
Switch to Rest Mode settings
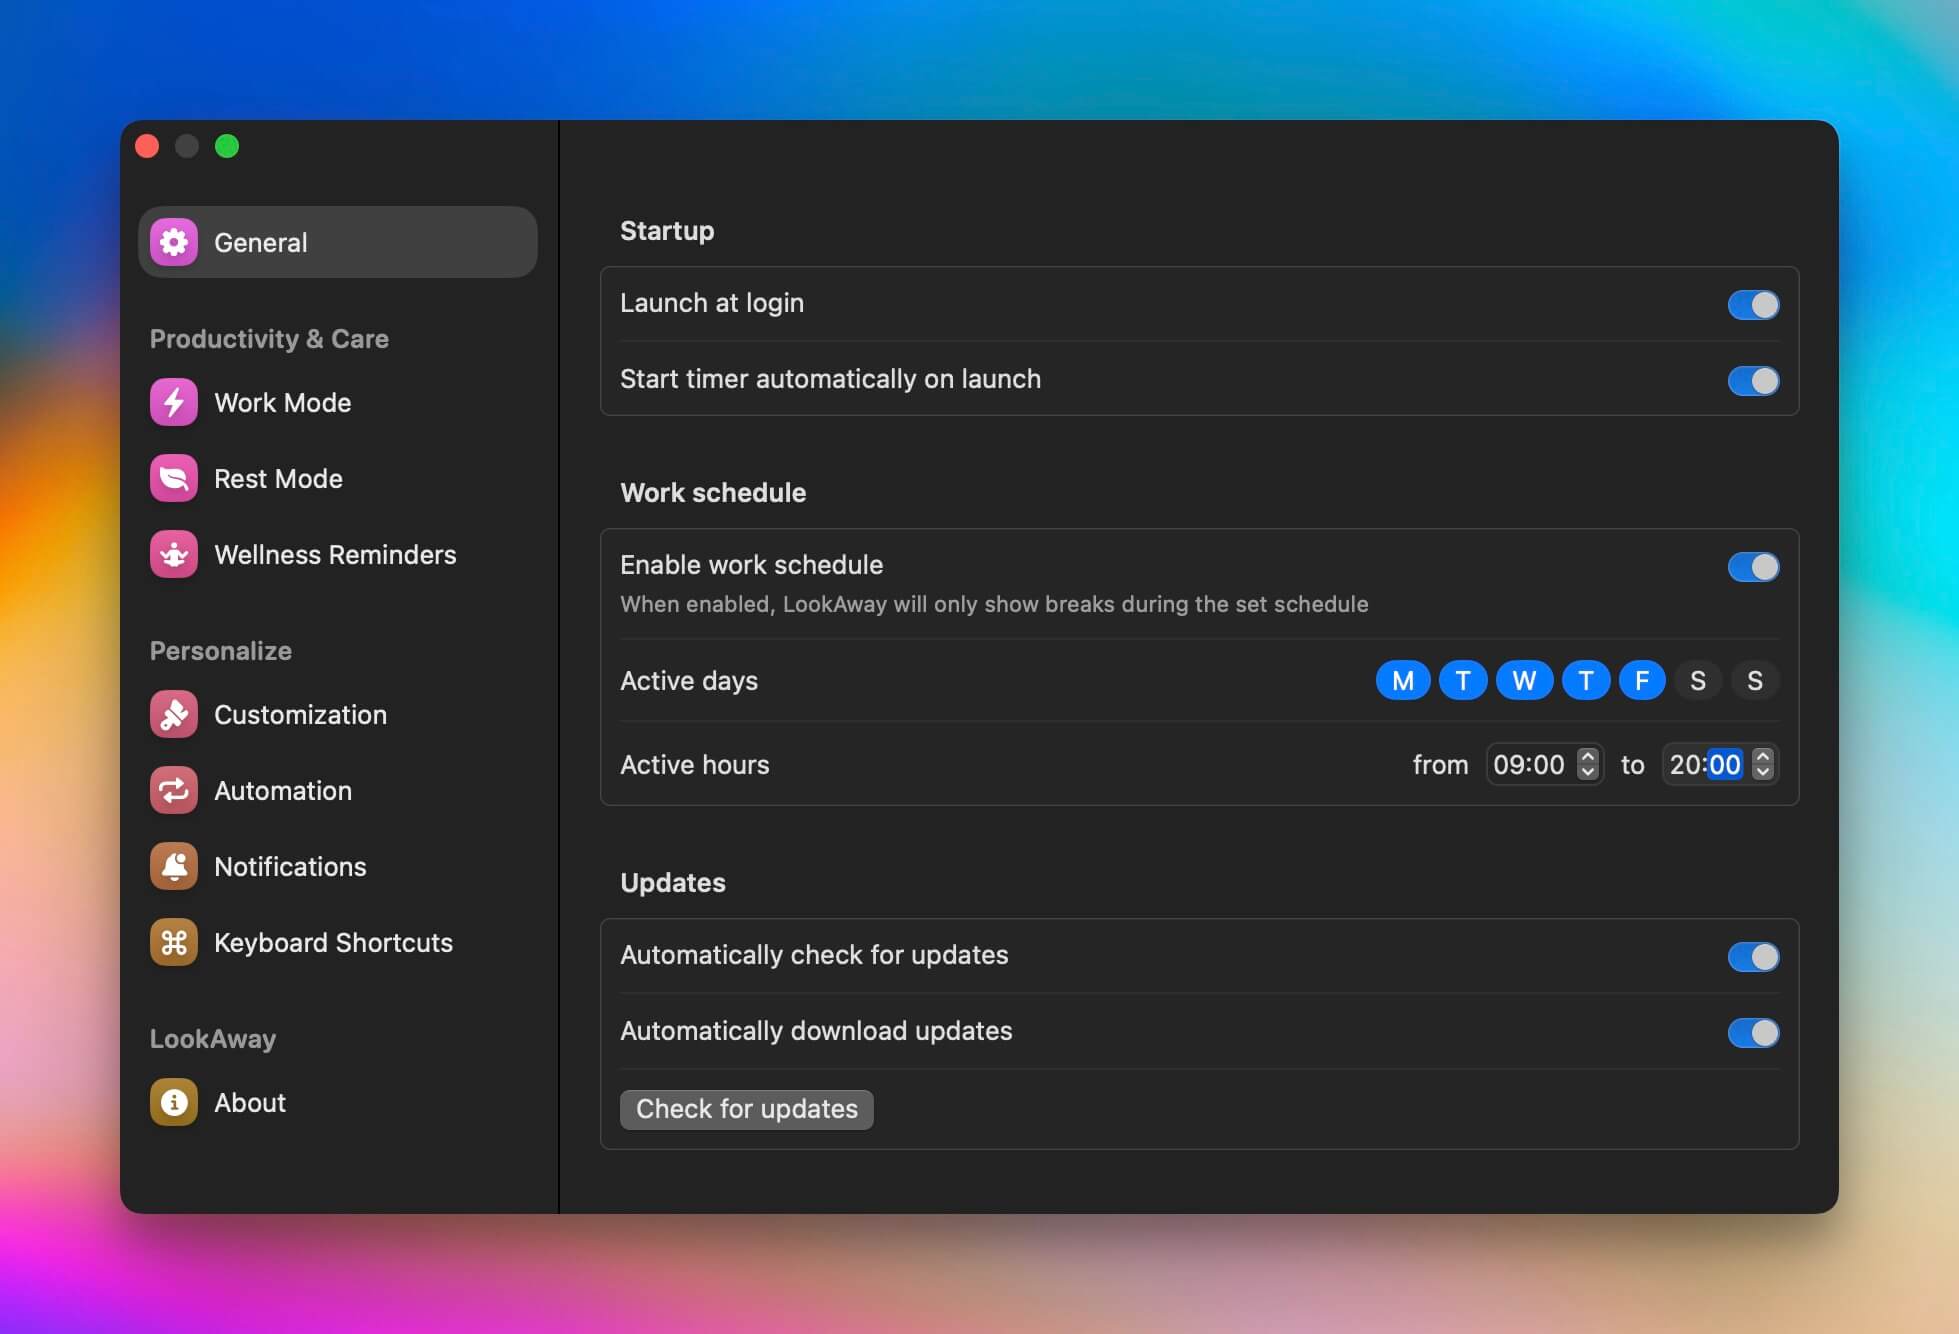pyautogui.click(x=338, y=478)
